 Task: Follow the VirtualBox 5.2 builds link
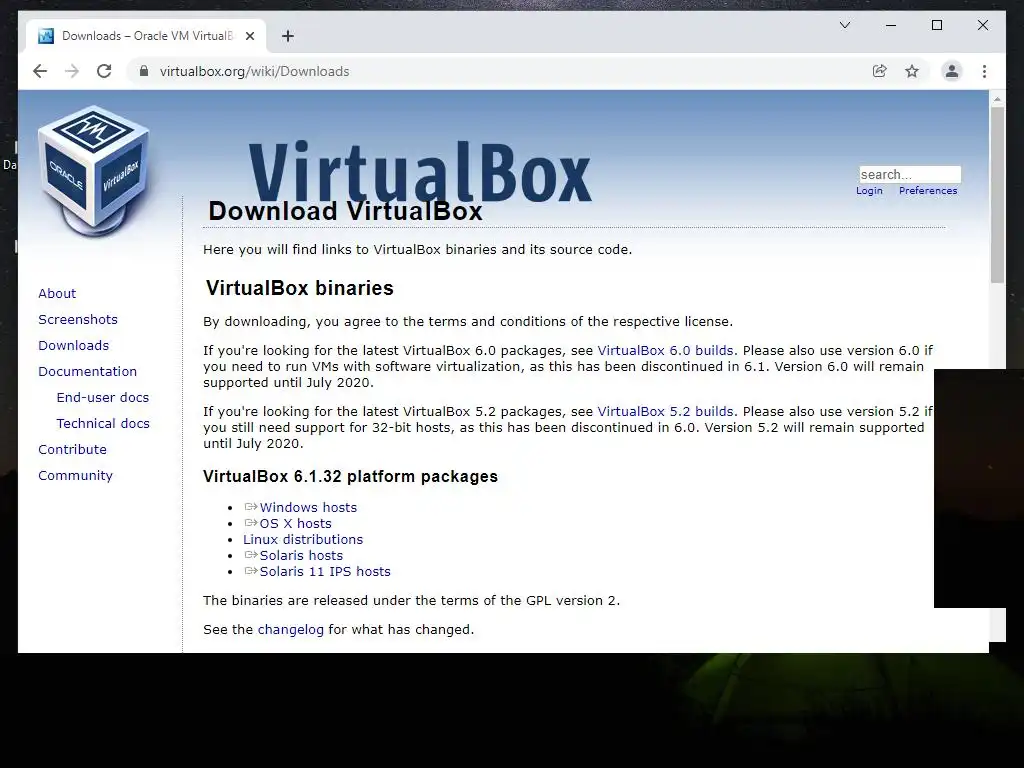(x=665, y=412)
